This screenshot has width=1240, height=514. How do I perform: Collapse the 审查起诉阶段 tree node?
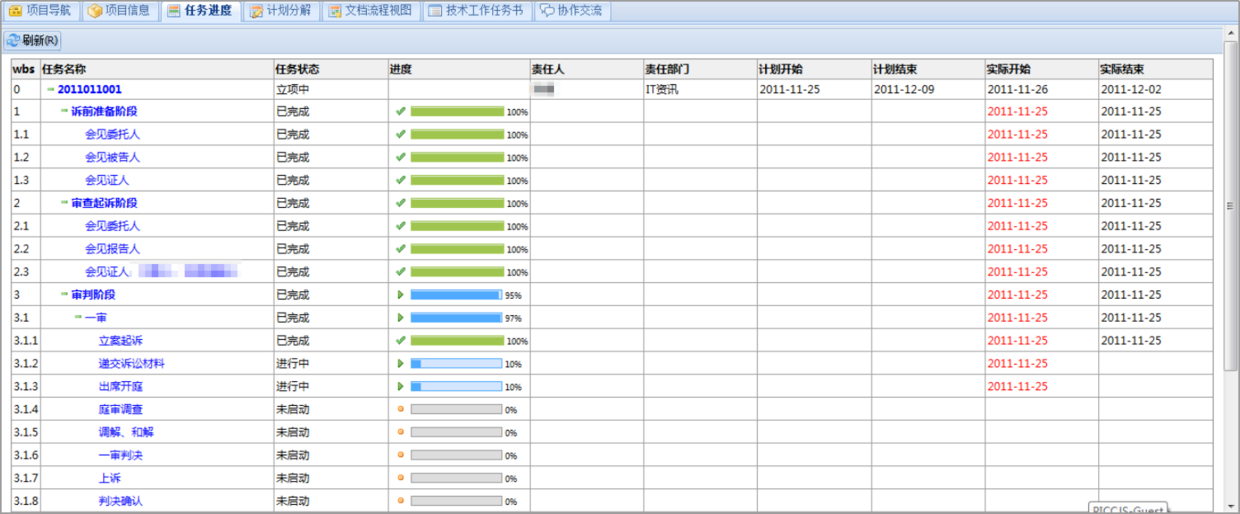click(64, 203)
